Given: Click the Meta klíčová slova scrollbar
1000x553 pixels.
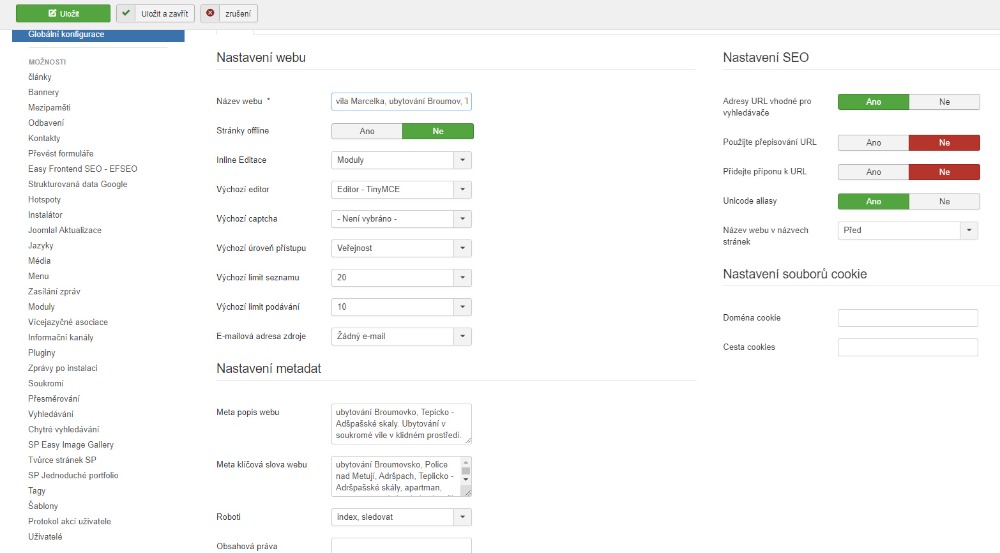Looking at the screenshot, I should pyautogui.click(x=465, y=477).
